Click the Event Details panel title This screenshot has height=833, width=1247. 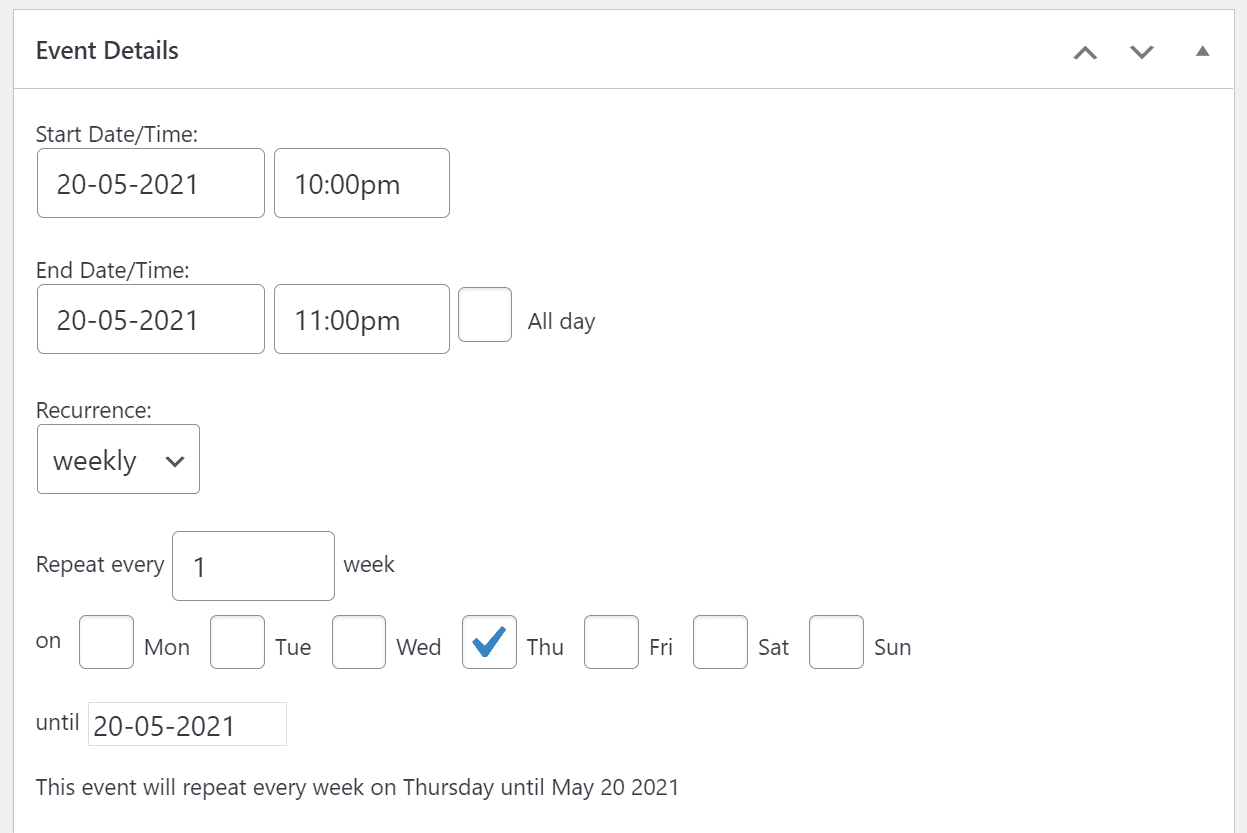pos(105,50)
